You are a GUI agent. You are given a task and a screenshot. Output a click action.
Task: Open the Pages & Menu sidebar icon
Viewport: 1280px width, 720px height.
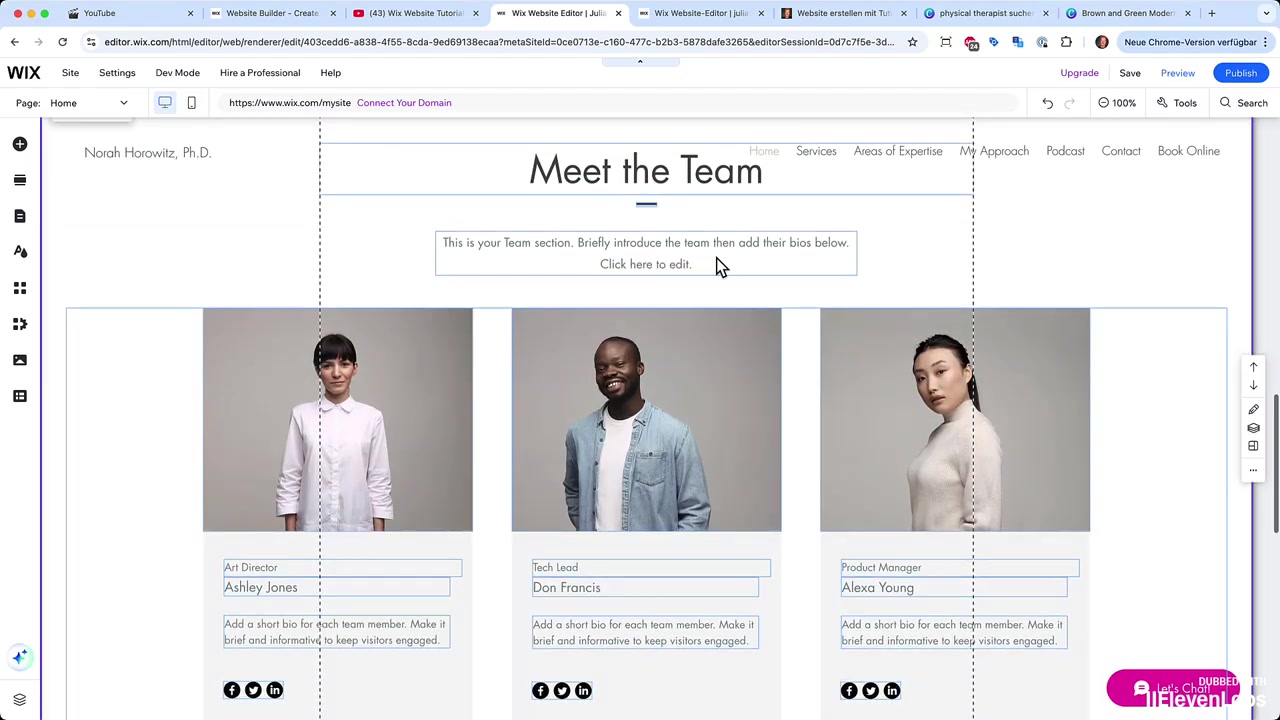pos(20,216)
